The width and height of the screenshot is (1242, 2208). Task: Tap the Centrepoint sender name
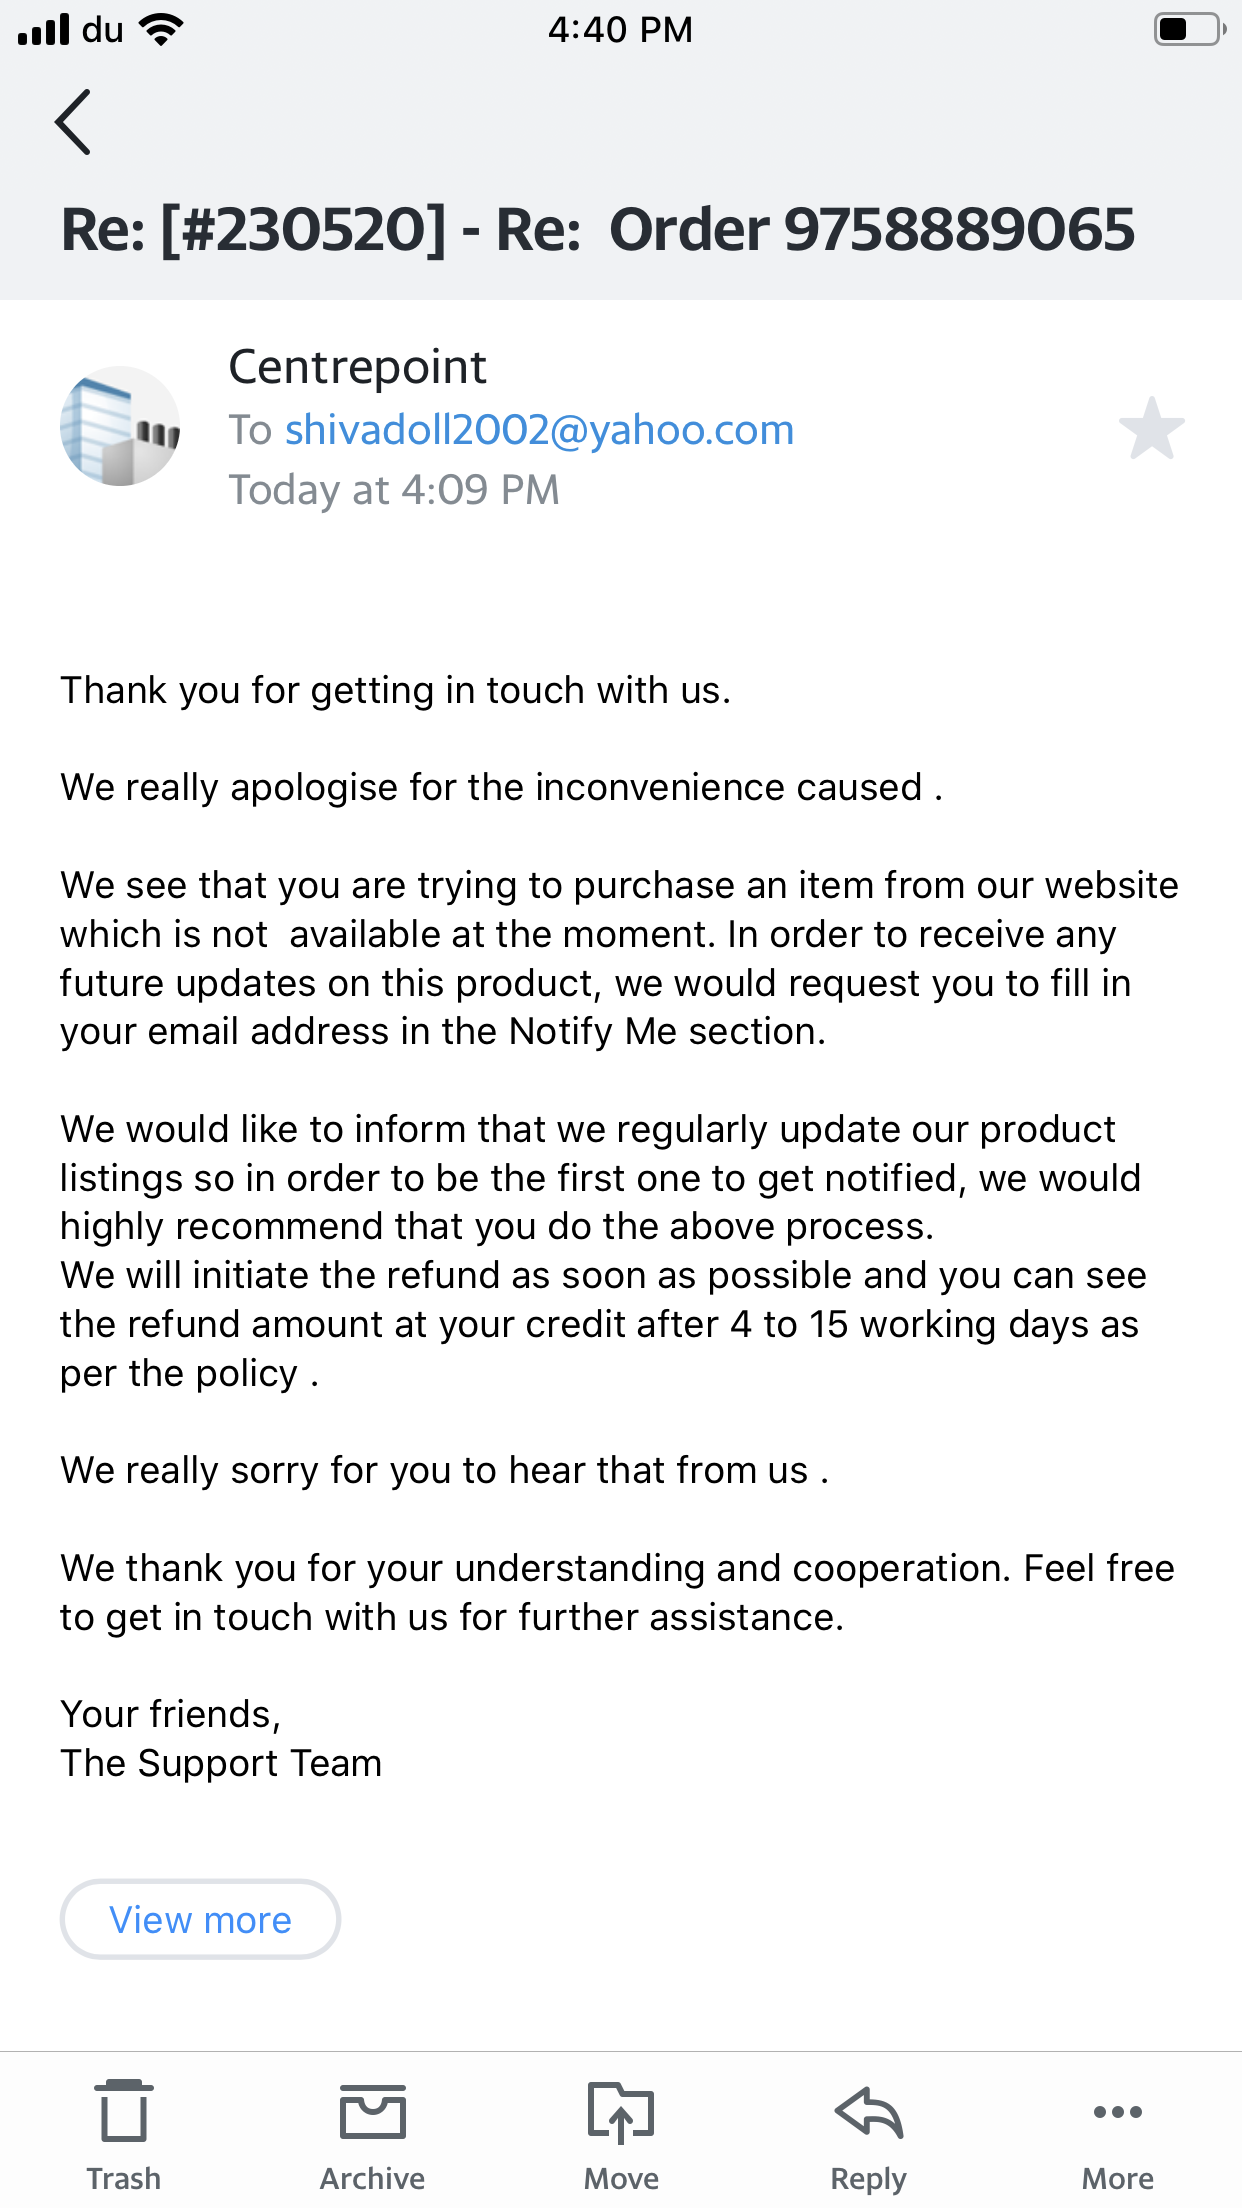pos(357,367)
